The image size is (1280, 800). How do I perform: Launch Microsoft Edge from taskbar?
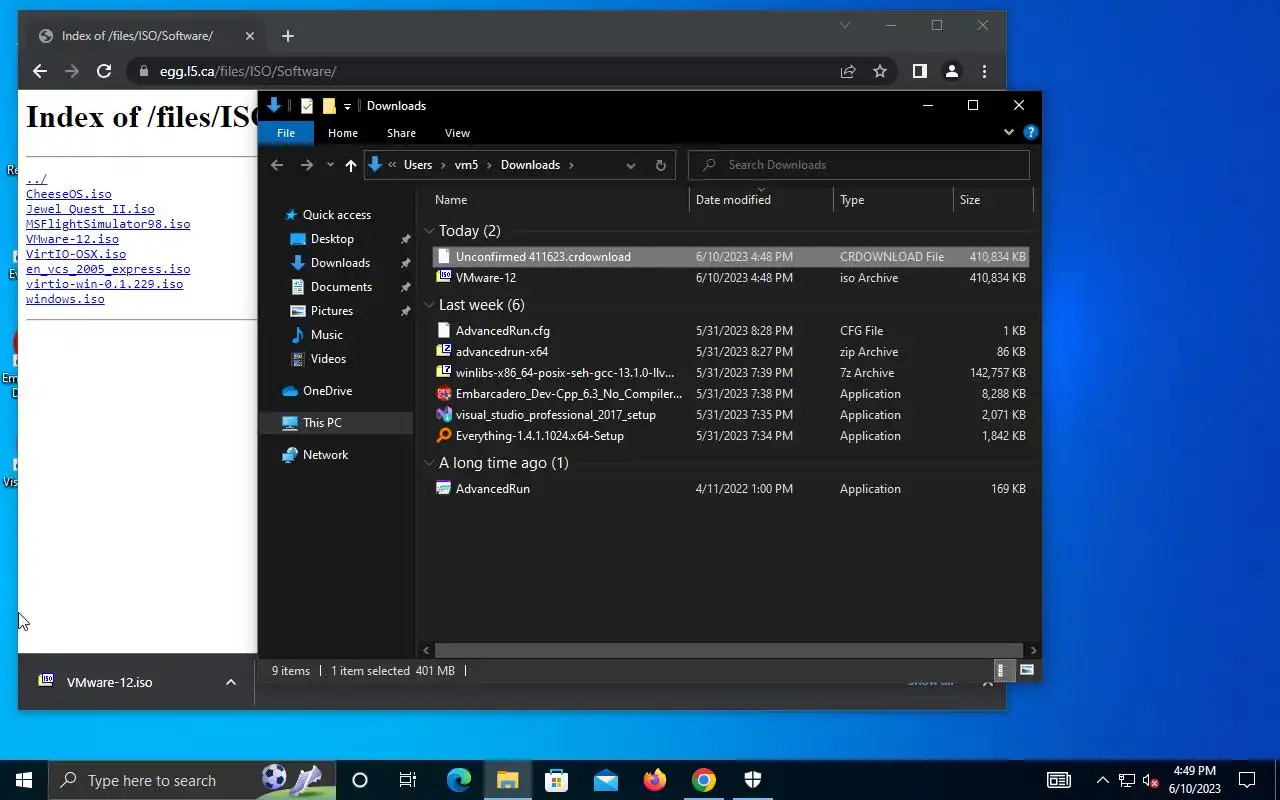(x=458, y=780)
